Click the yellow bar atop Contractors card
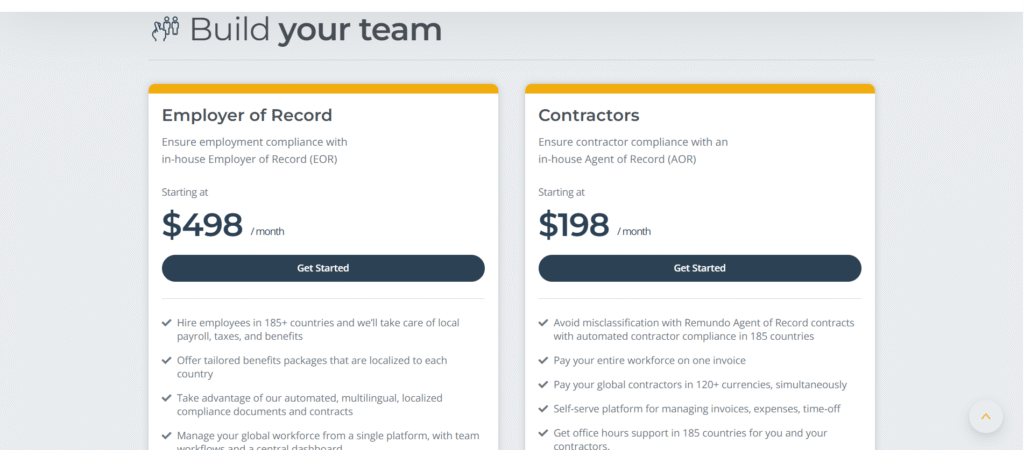Screen dimensions: 1024x450 (x=699, y=89)
